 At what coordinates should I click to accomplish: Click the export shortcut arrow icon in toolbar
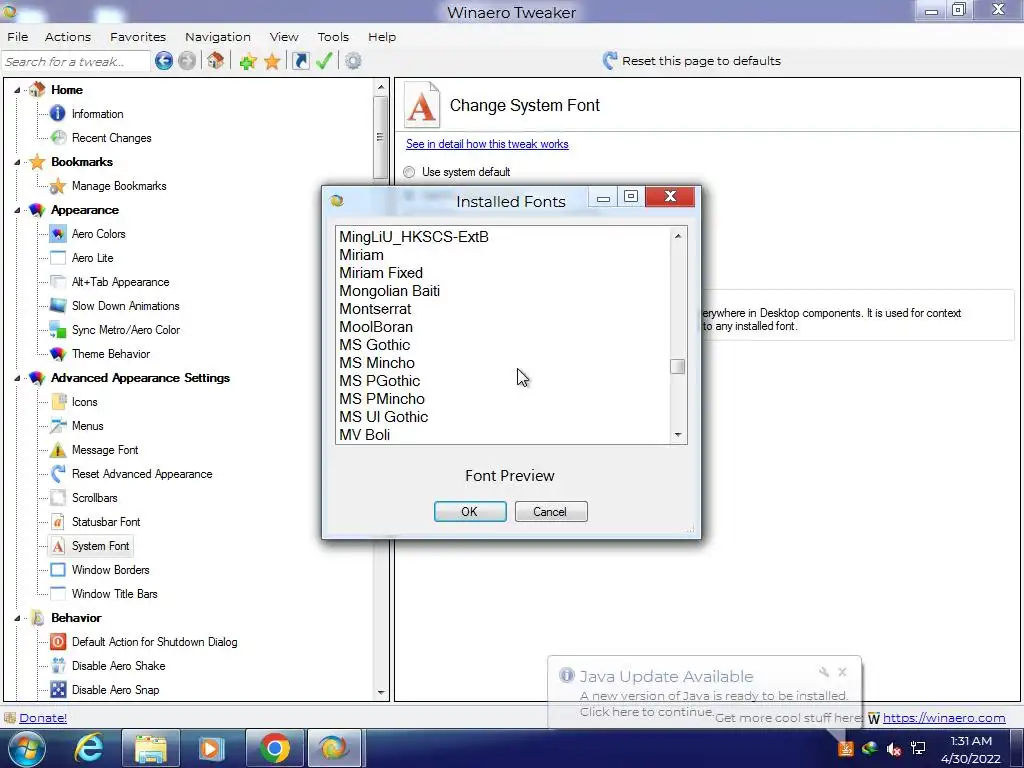[x=300, y=61]
